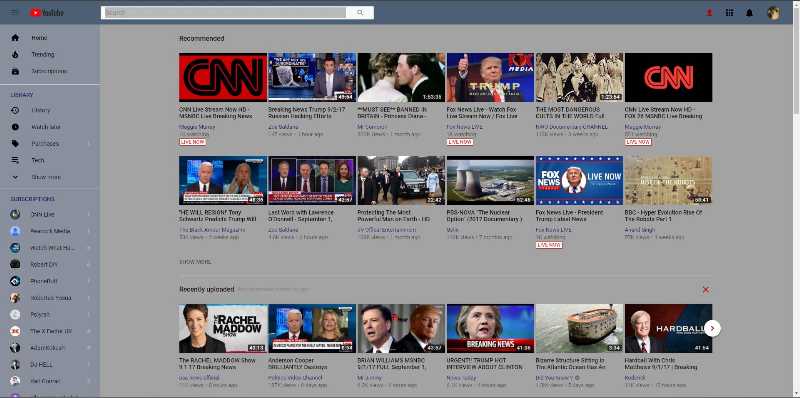Open the black CNN logo thumbnail
Viewport: 800px width, 398px height.
(668, 77)
